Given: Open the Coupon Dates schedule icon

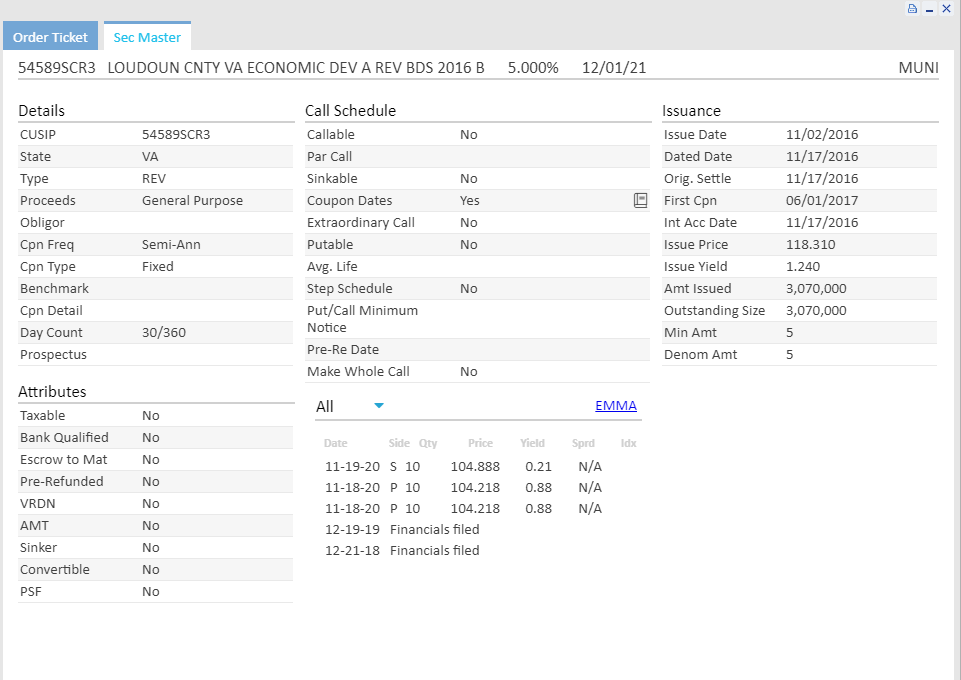Looking at the screenshot, I should click(x=640, y=200).
